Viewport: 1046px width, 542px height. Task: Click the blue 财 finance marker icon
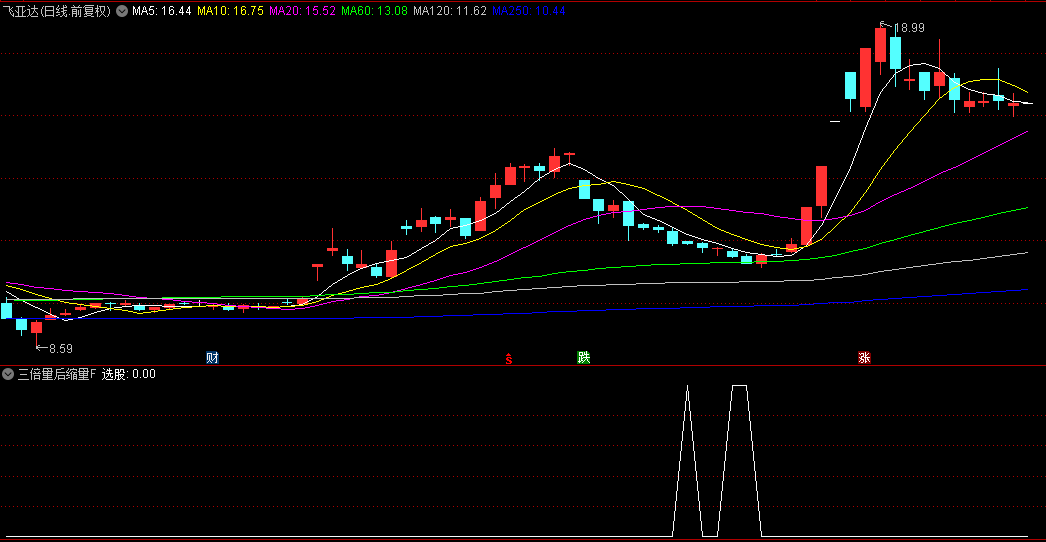pos(212,357)
